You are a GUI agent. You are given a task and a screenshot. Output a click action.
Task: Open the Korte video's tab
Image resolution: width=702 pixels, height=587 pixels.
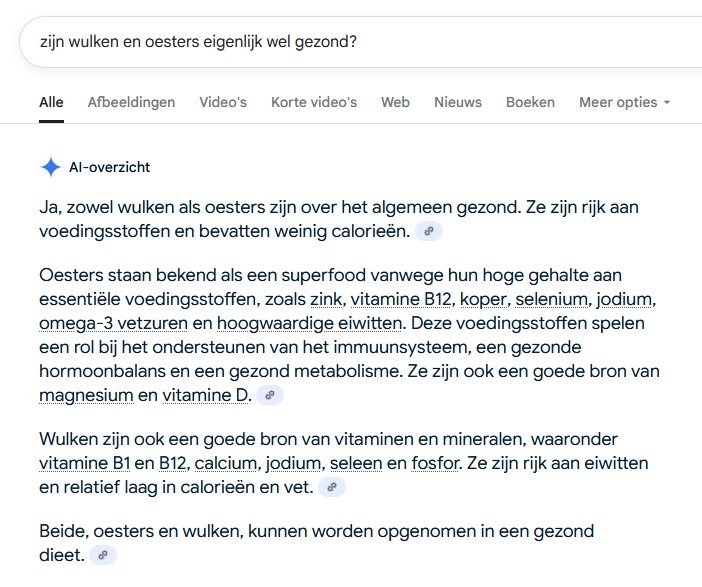[x=314, y=102]
